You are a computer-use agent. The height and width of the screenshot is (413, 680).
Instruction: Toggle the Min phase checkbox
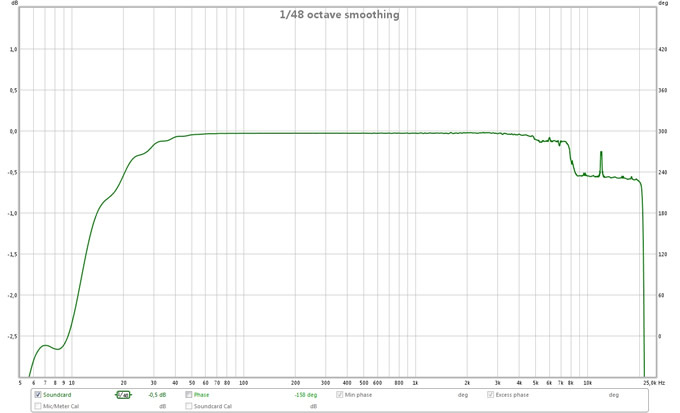pyautogui.click(x=339, y=395)
